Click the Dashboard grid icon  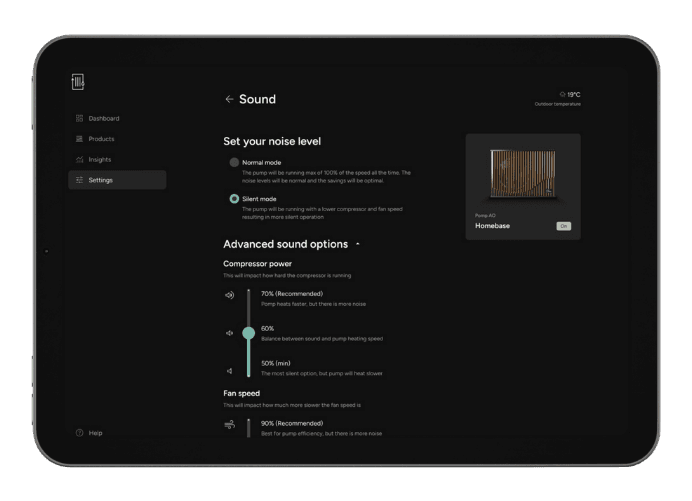tap(79, 118)
